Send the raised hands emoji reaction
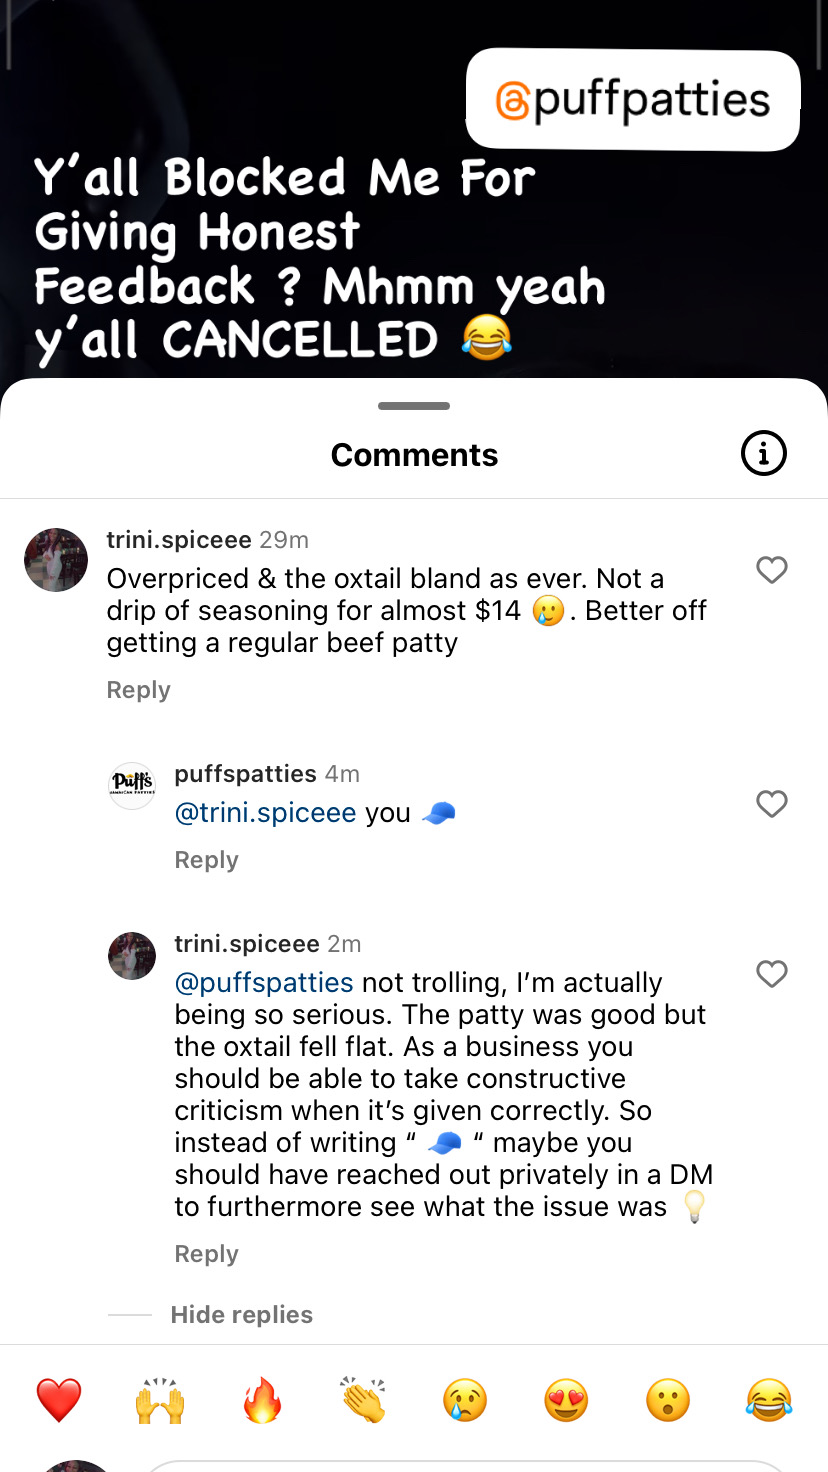Image resolution: width=828 pixels, height=1472 pixels. pyautogui.click(x=160, y=1399)
